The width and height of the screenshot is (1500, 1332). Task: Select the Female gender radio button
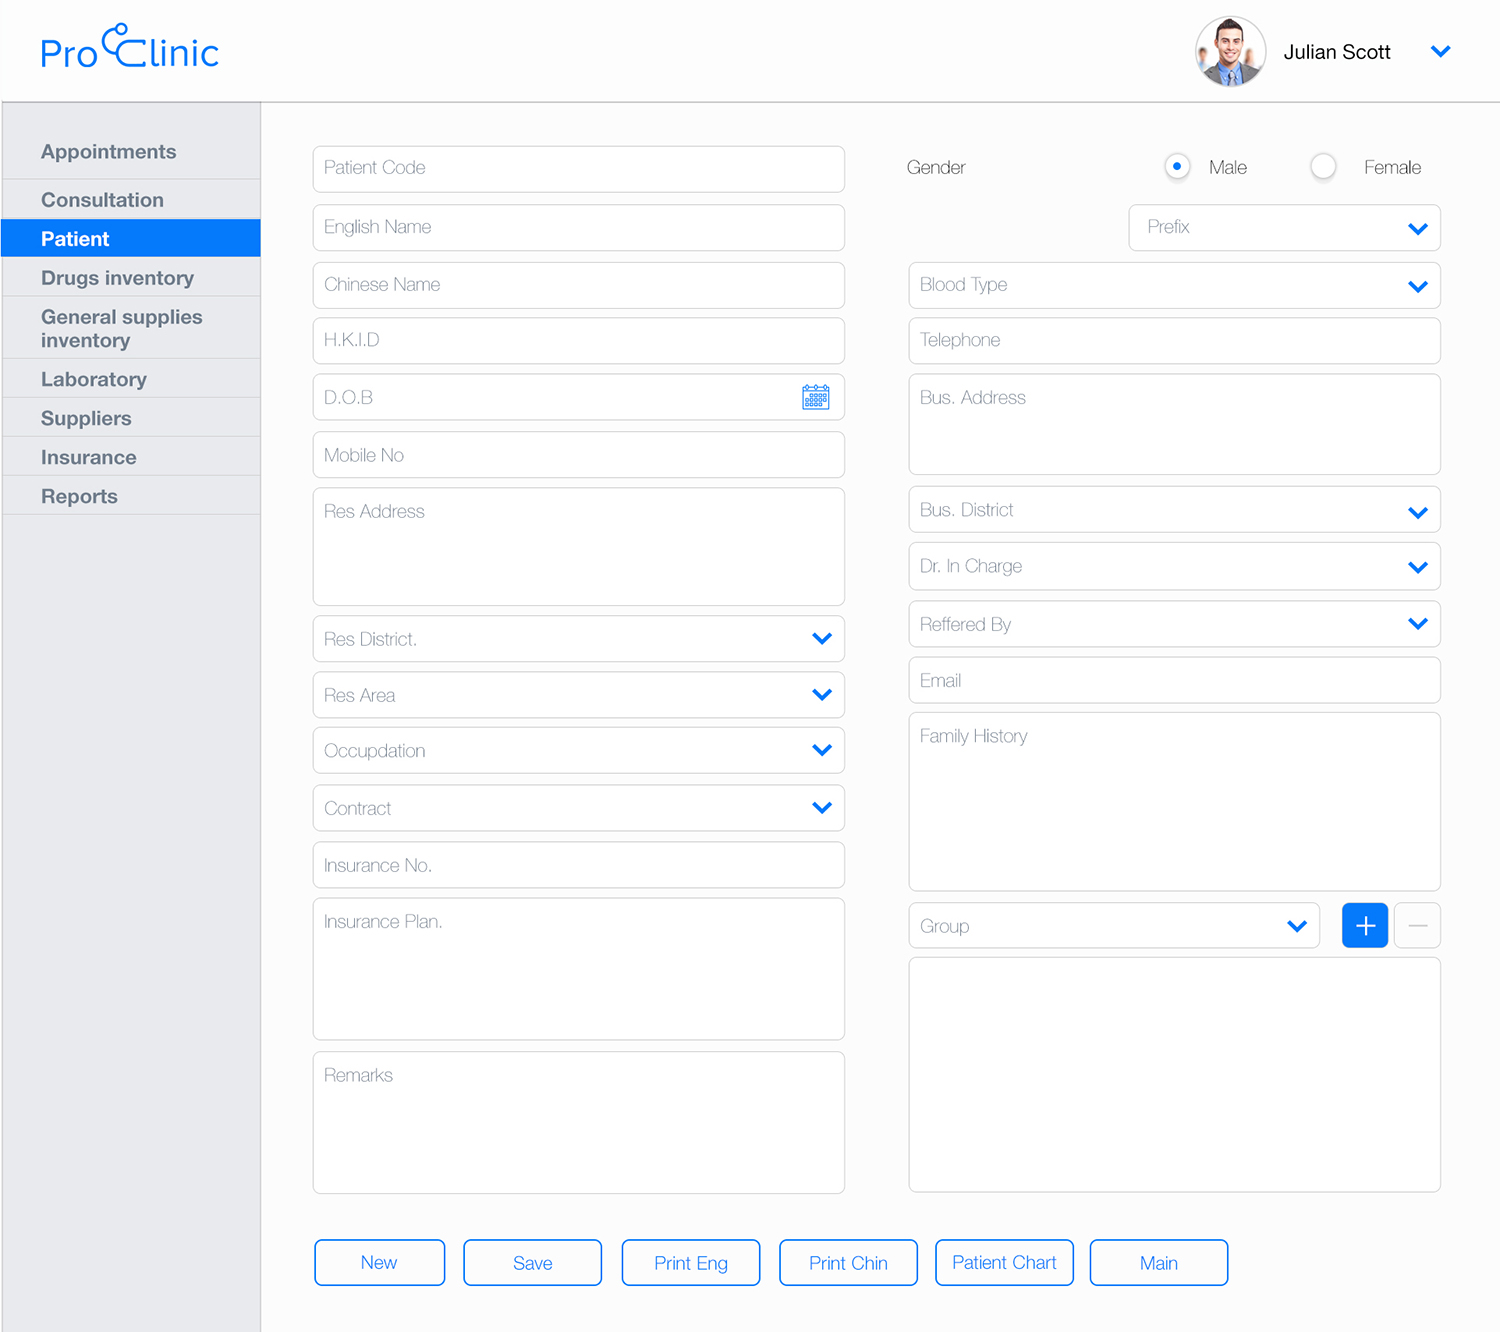[1323, 167]
